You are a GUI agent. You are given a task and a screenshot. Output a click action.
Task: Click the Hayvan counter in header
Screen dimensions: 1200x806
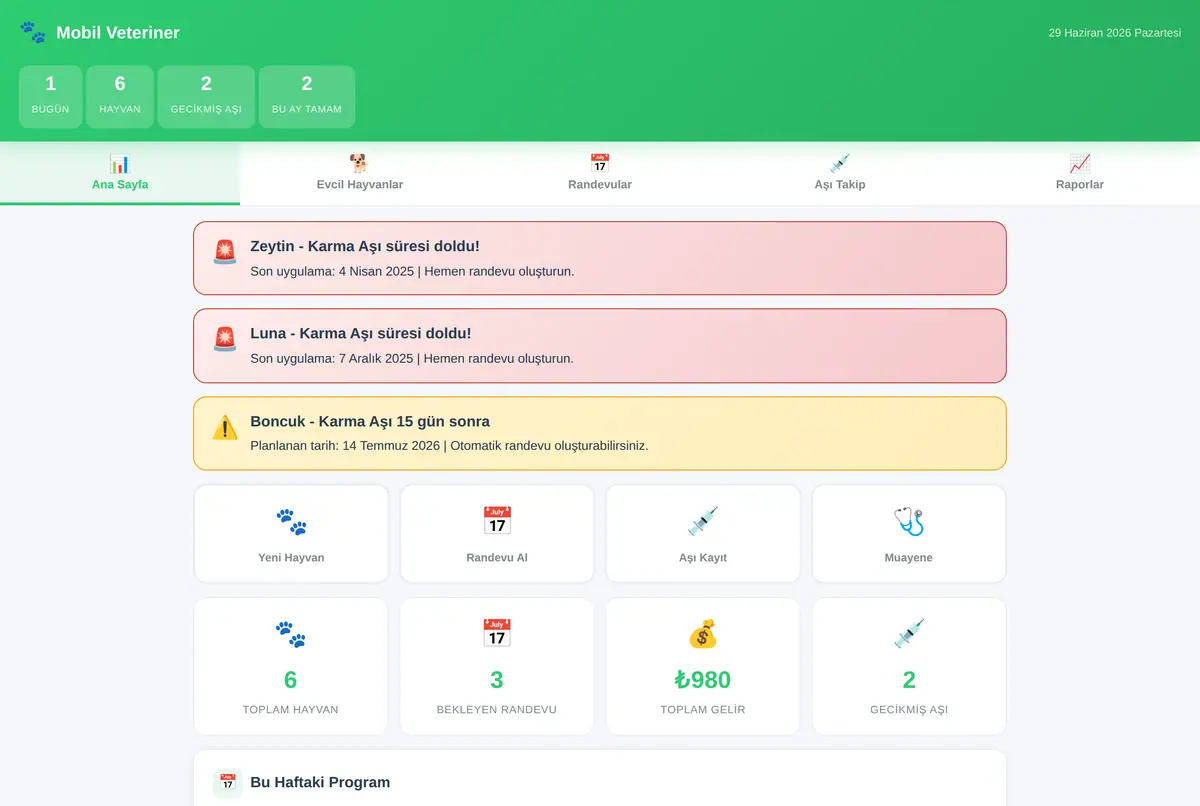[120, 97]
